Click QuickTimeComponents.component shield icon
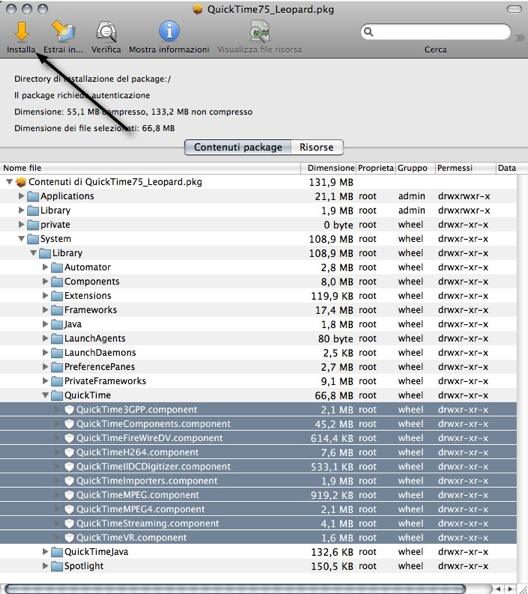 coord(69,424)
